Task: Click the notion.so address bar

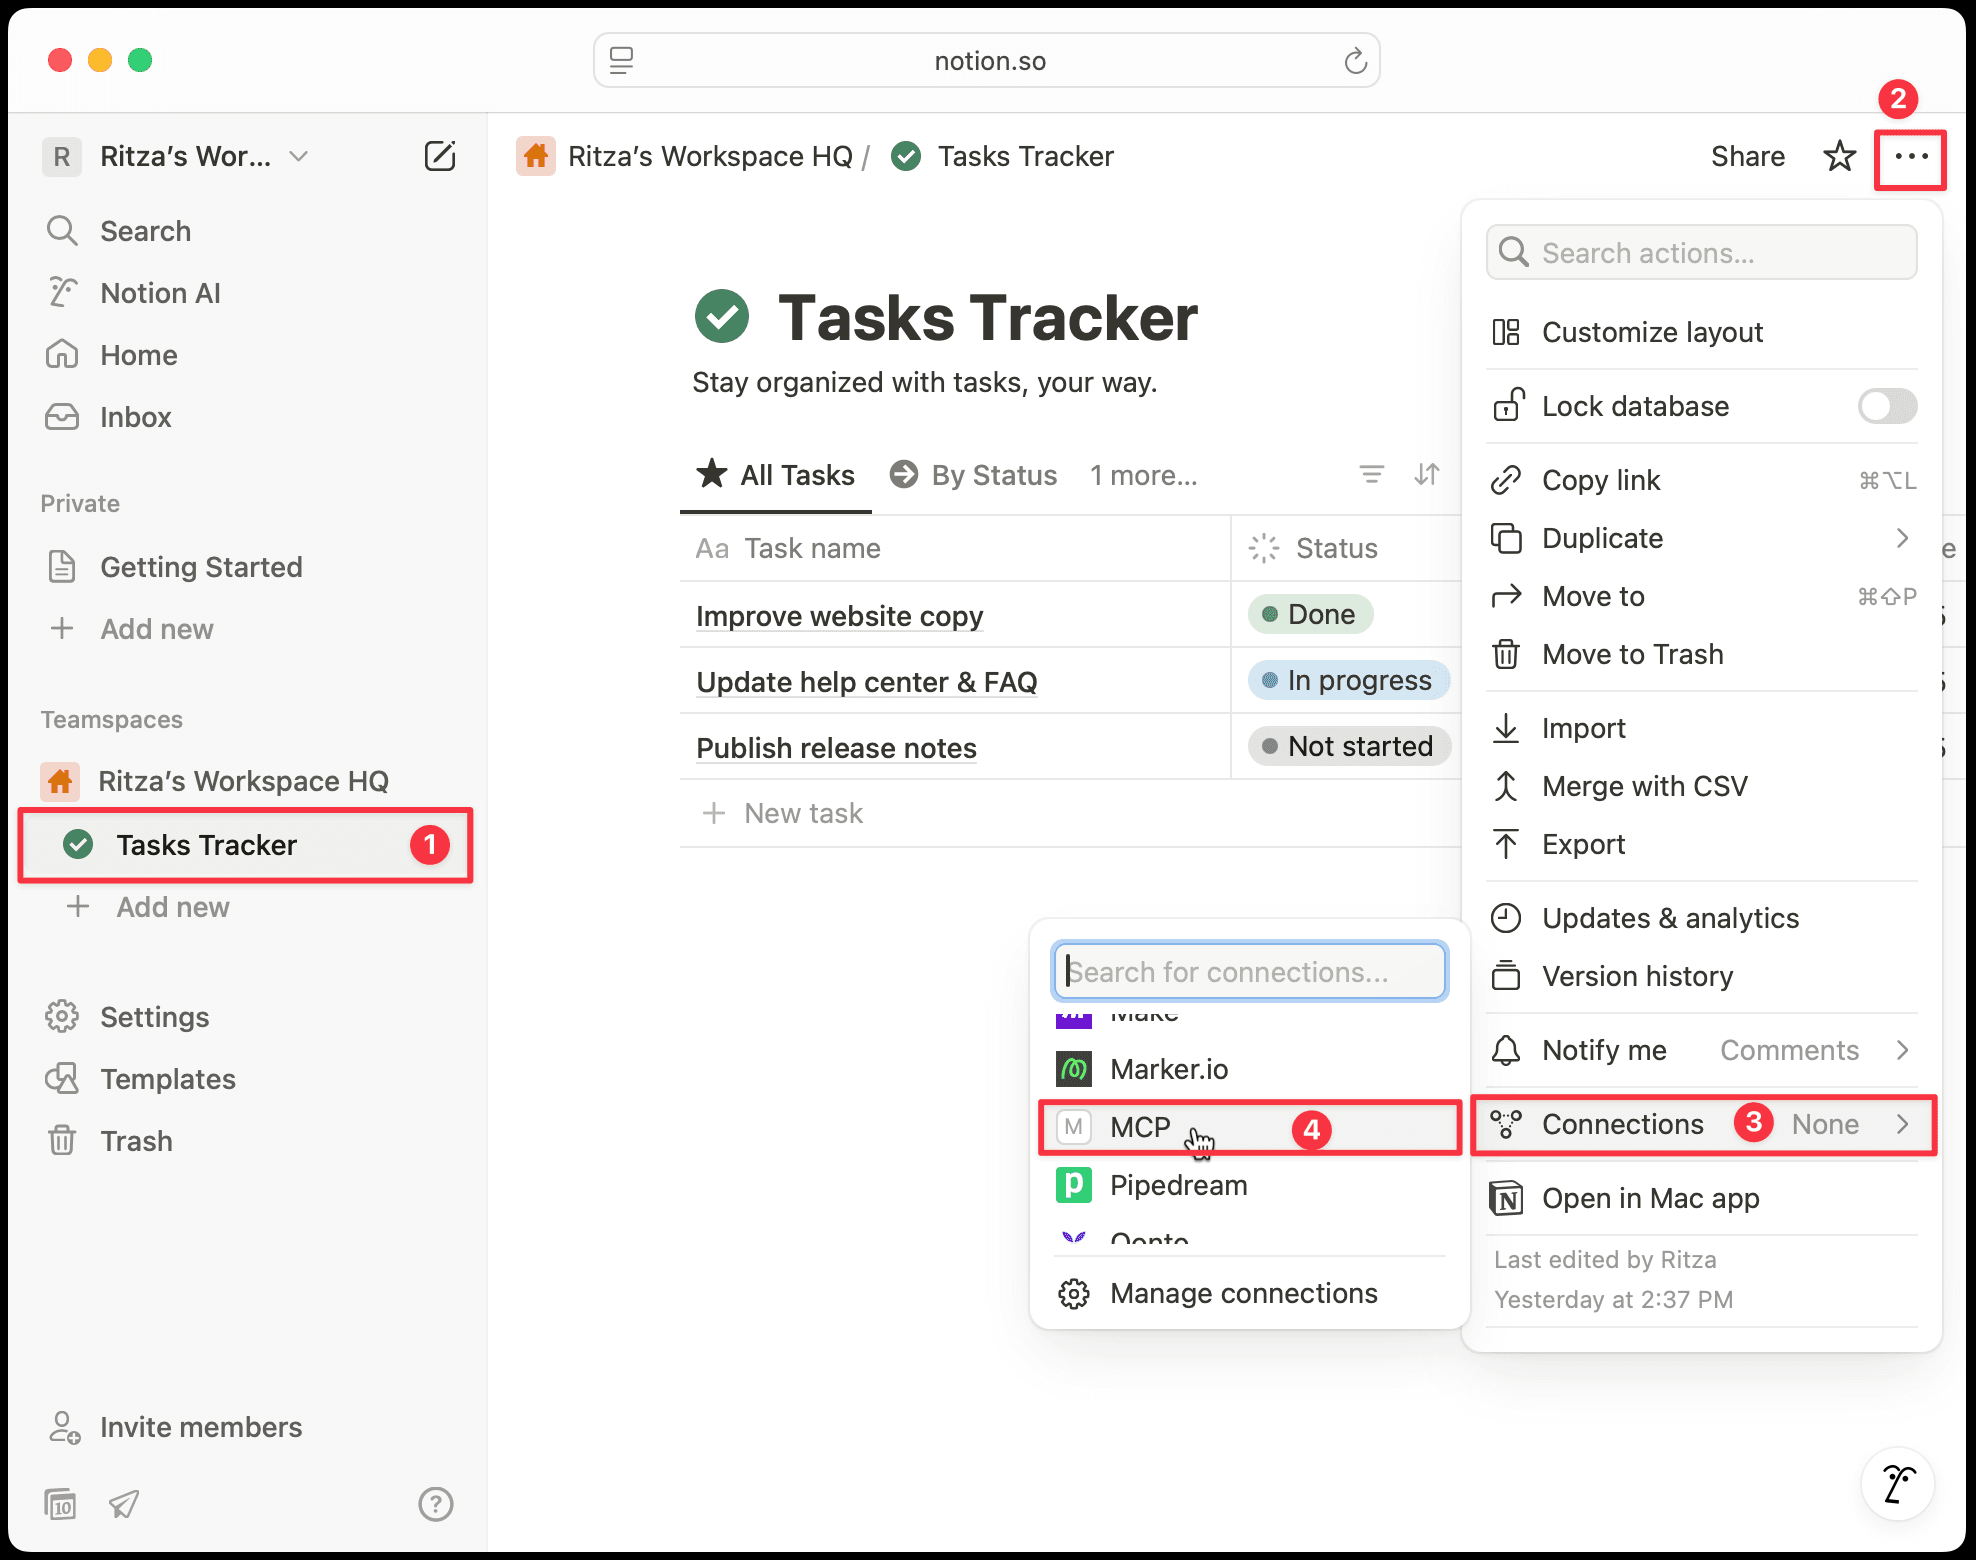Action: point(987,61)
